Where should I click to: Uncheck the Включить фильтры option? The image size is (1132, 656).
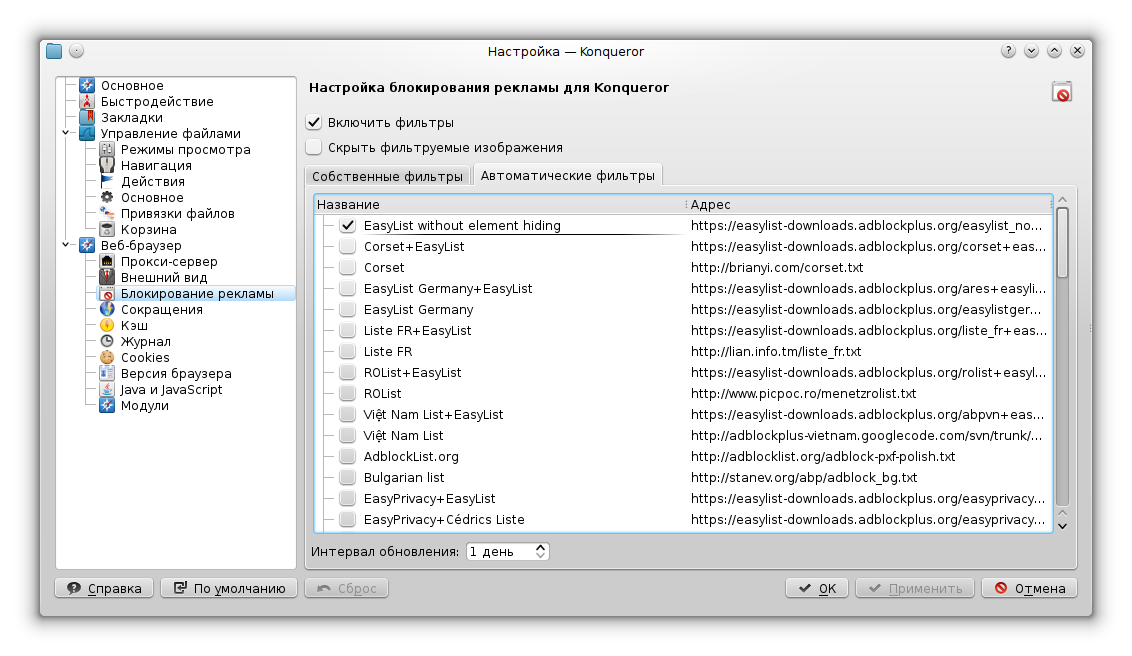(x=313, y=124)
